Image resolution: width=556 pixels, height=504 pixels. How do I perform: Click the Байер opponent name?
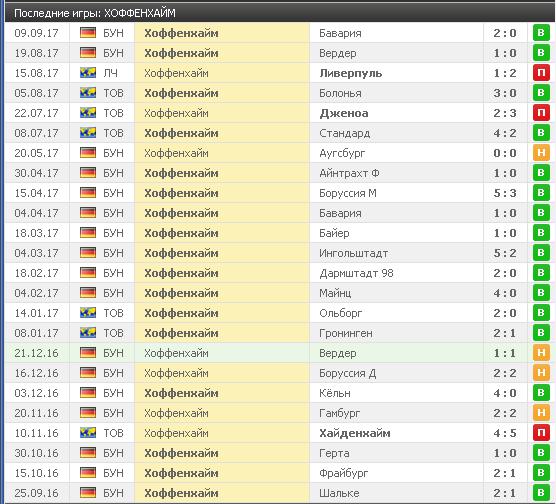coord(334,233)
